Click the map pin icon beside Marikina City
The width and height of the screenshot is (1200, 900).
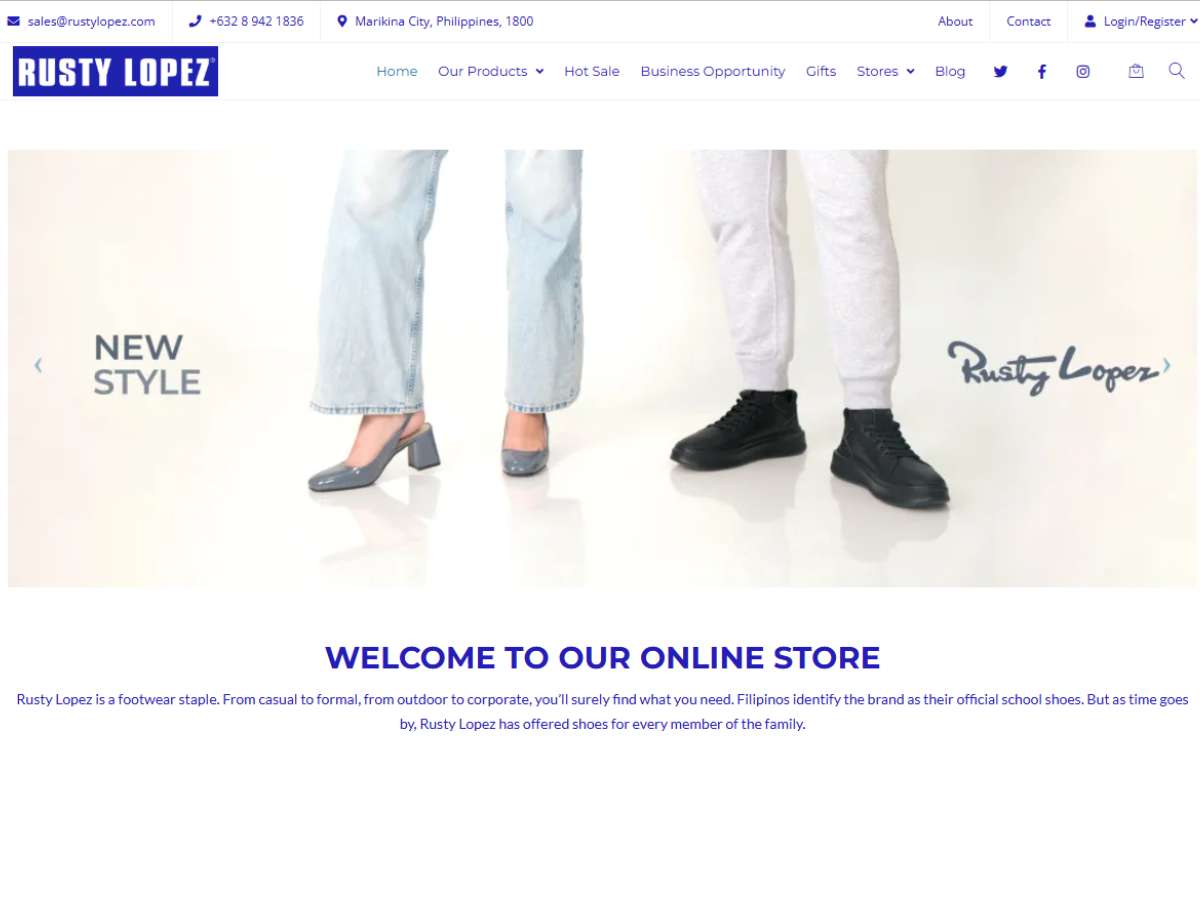click(342, 21)
